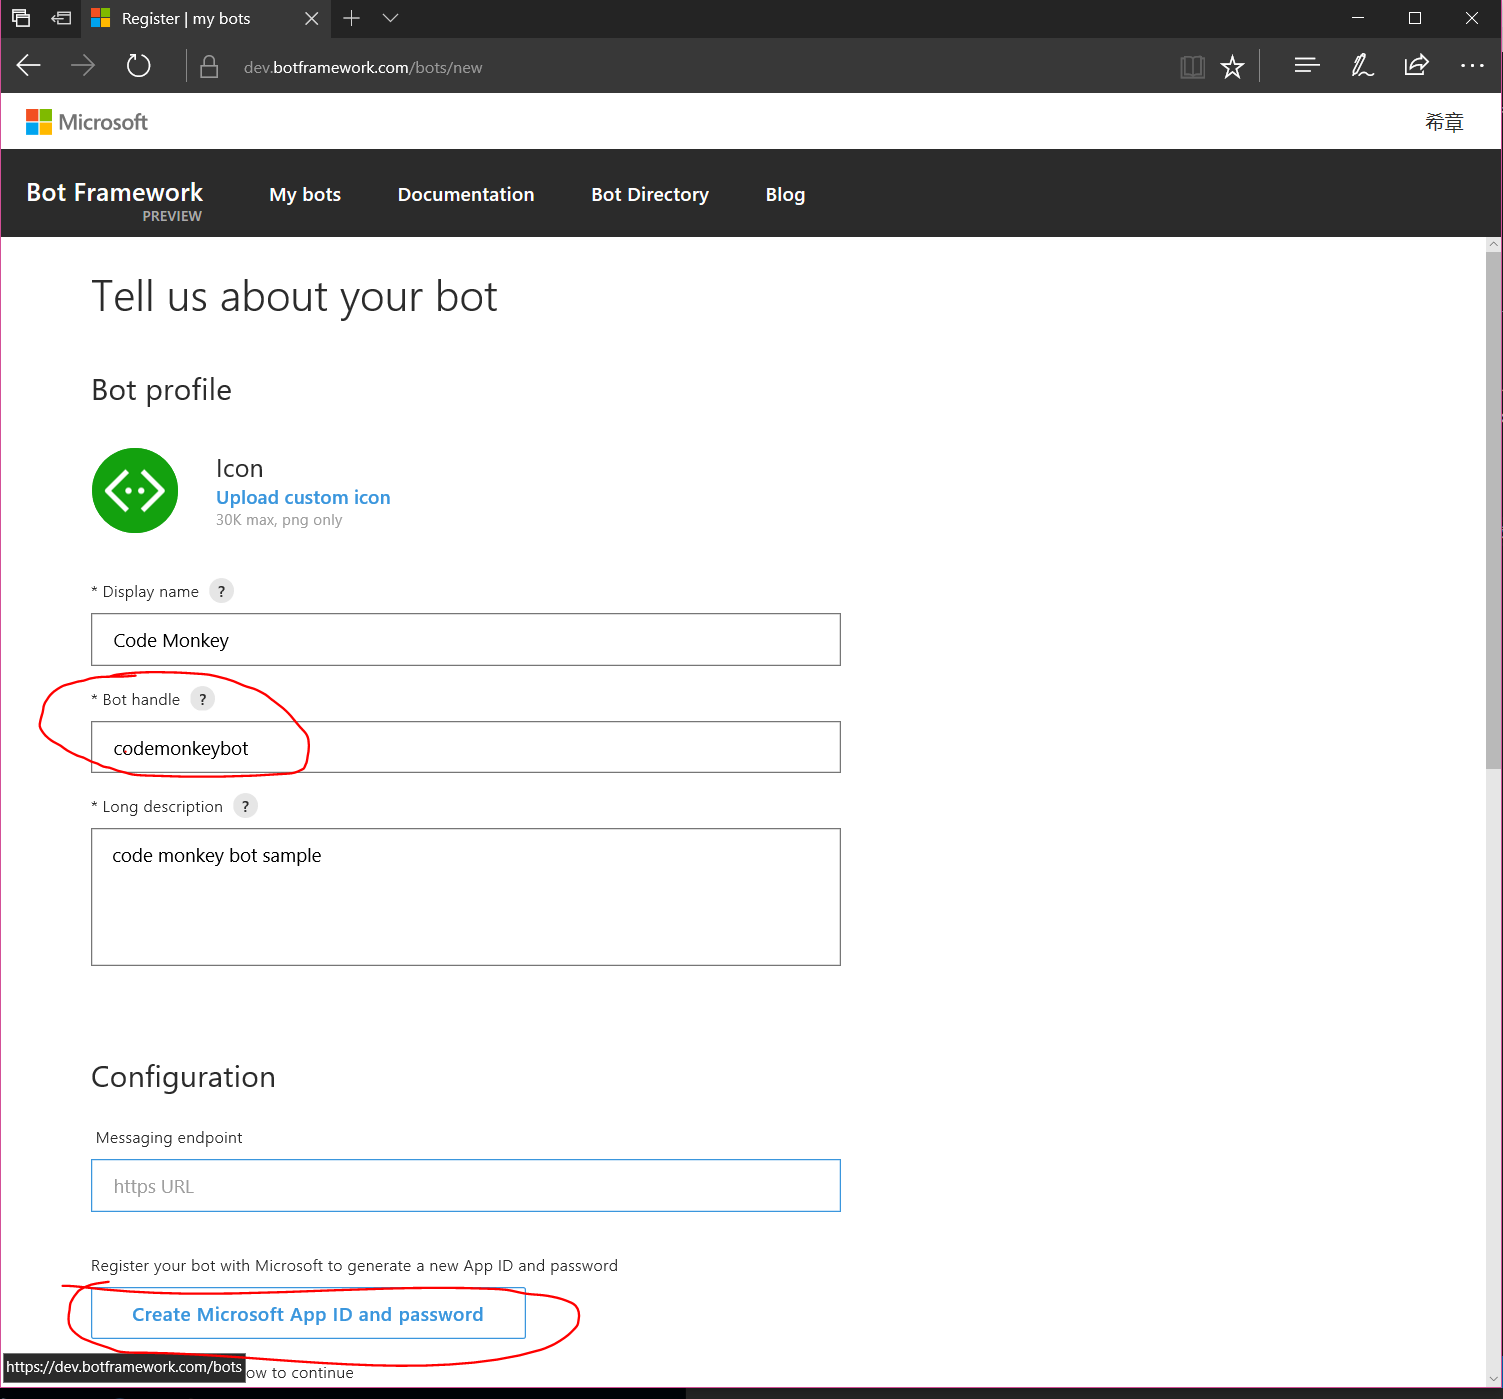Open the tab preview chevron

point(390,18)
